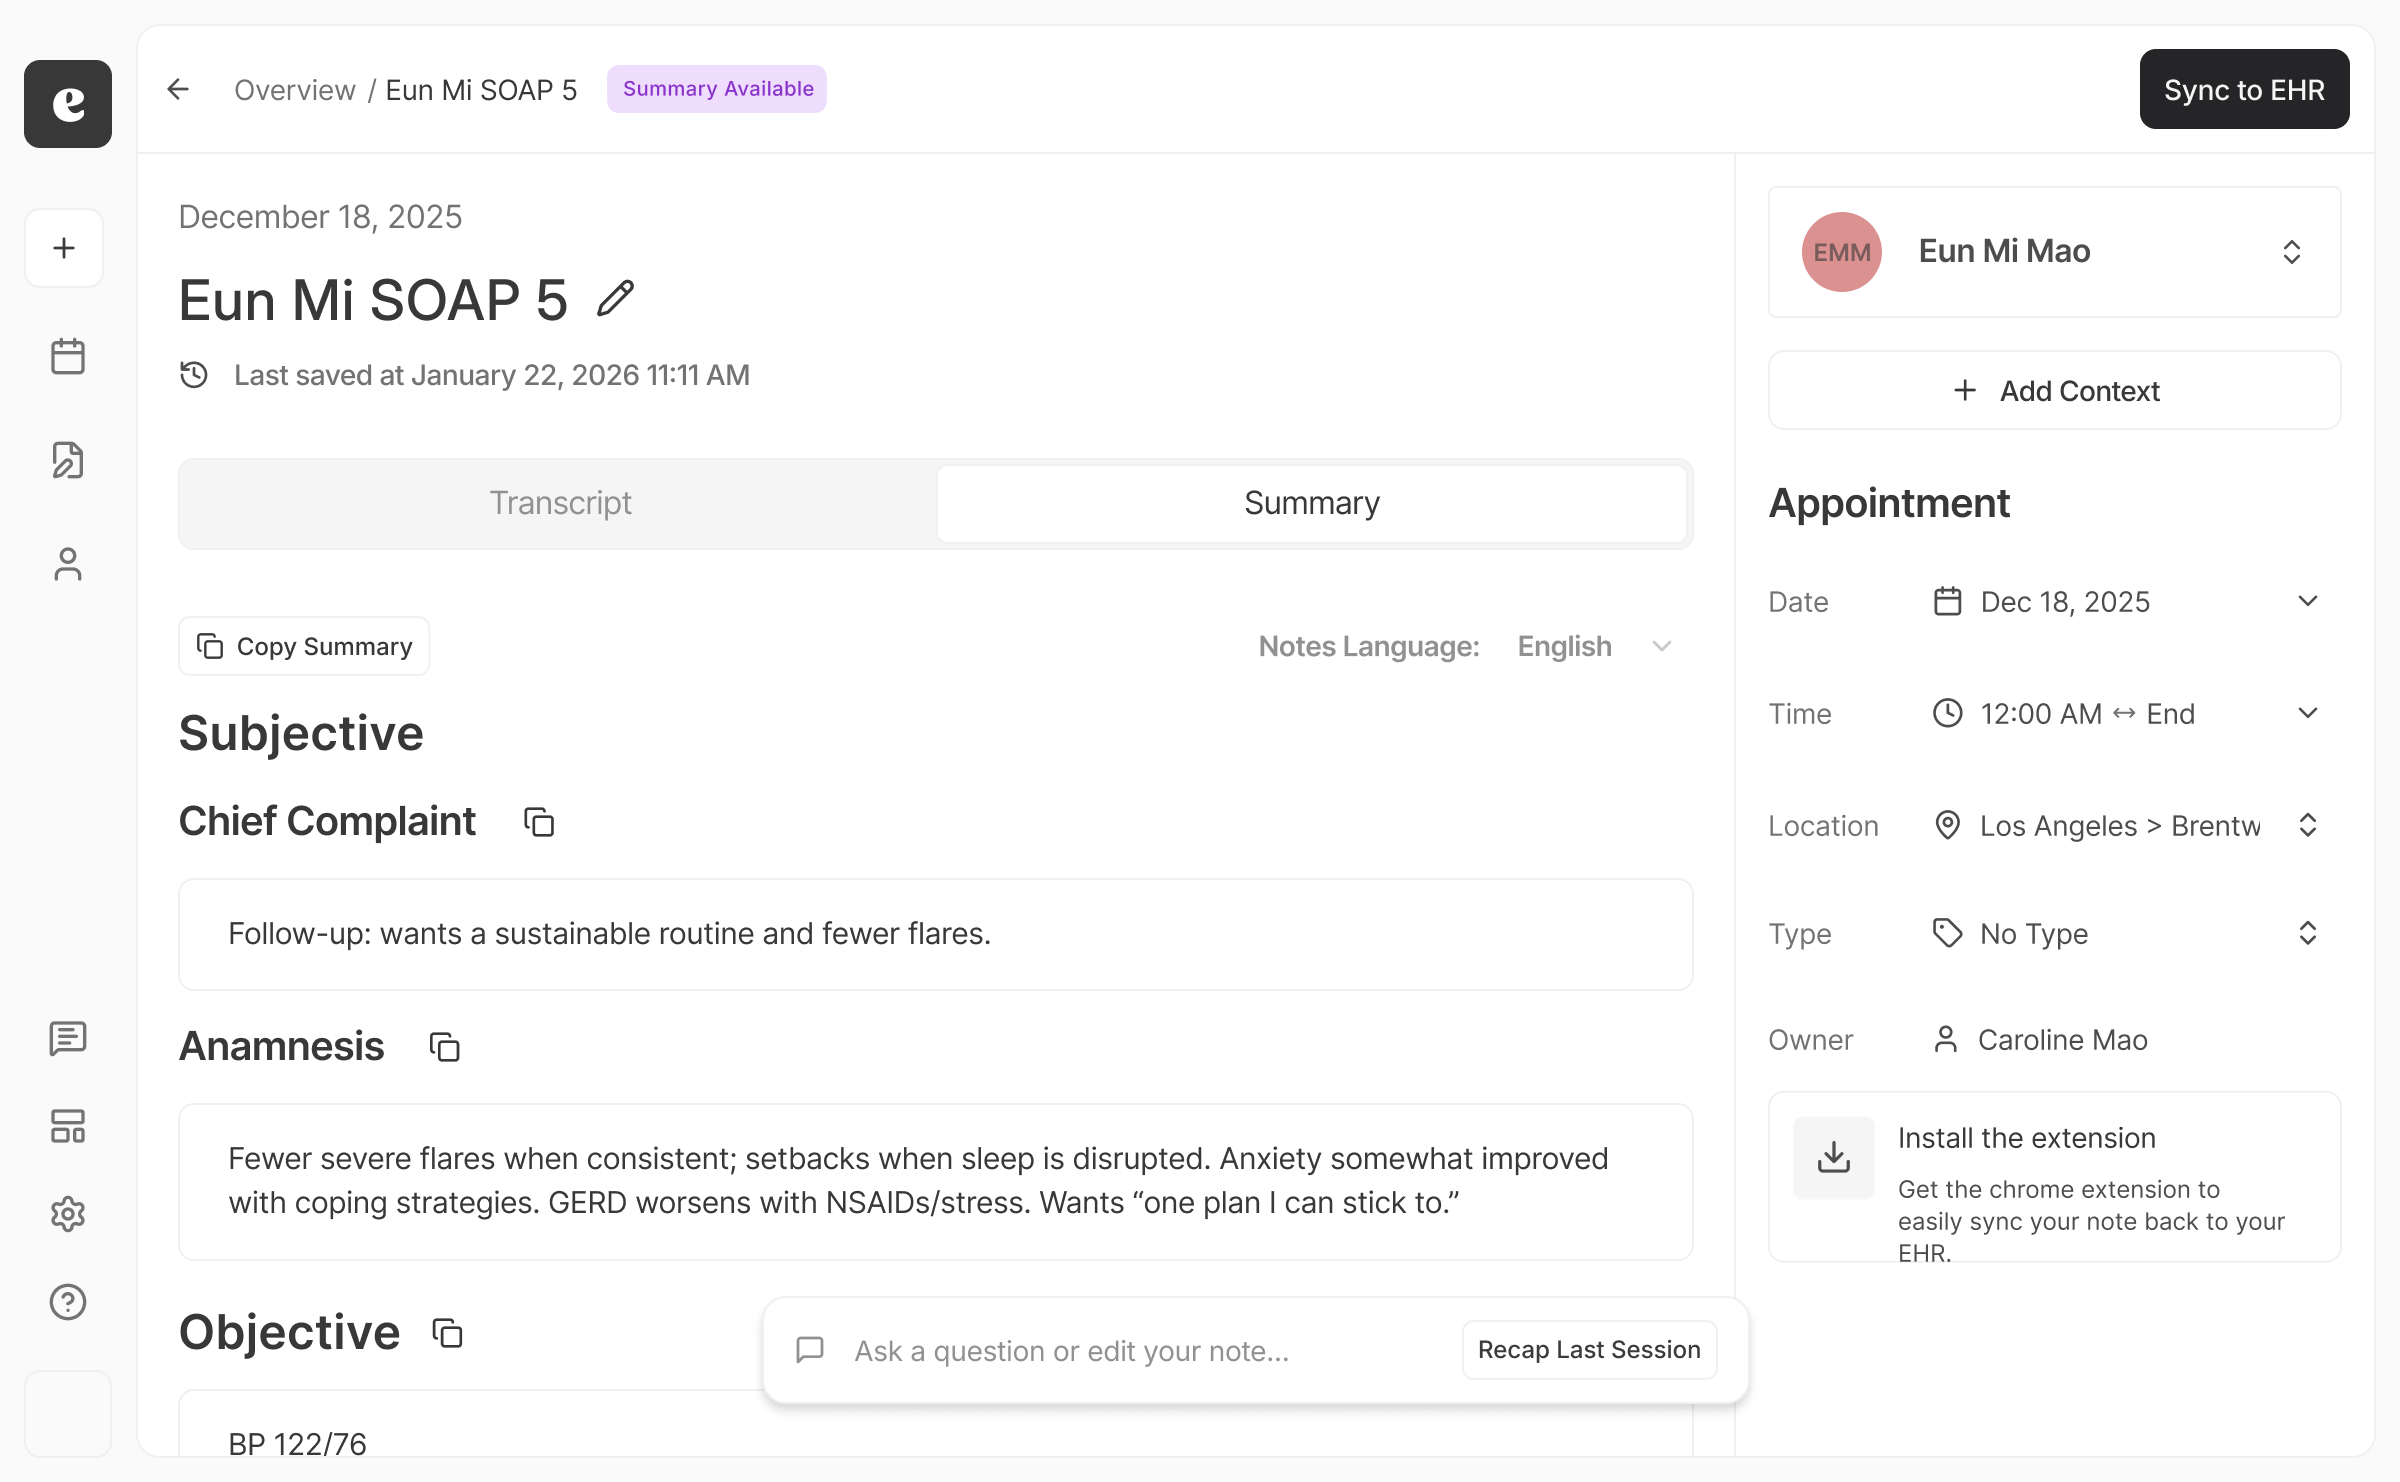The height and width of the screenshot is (1482, 2400).
Task: Click owner name Caroline Mao
Action: click(x=2062, y=1040)
